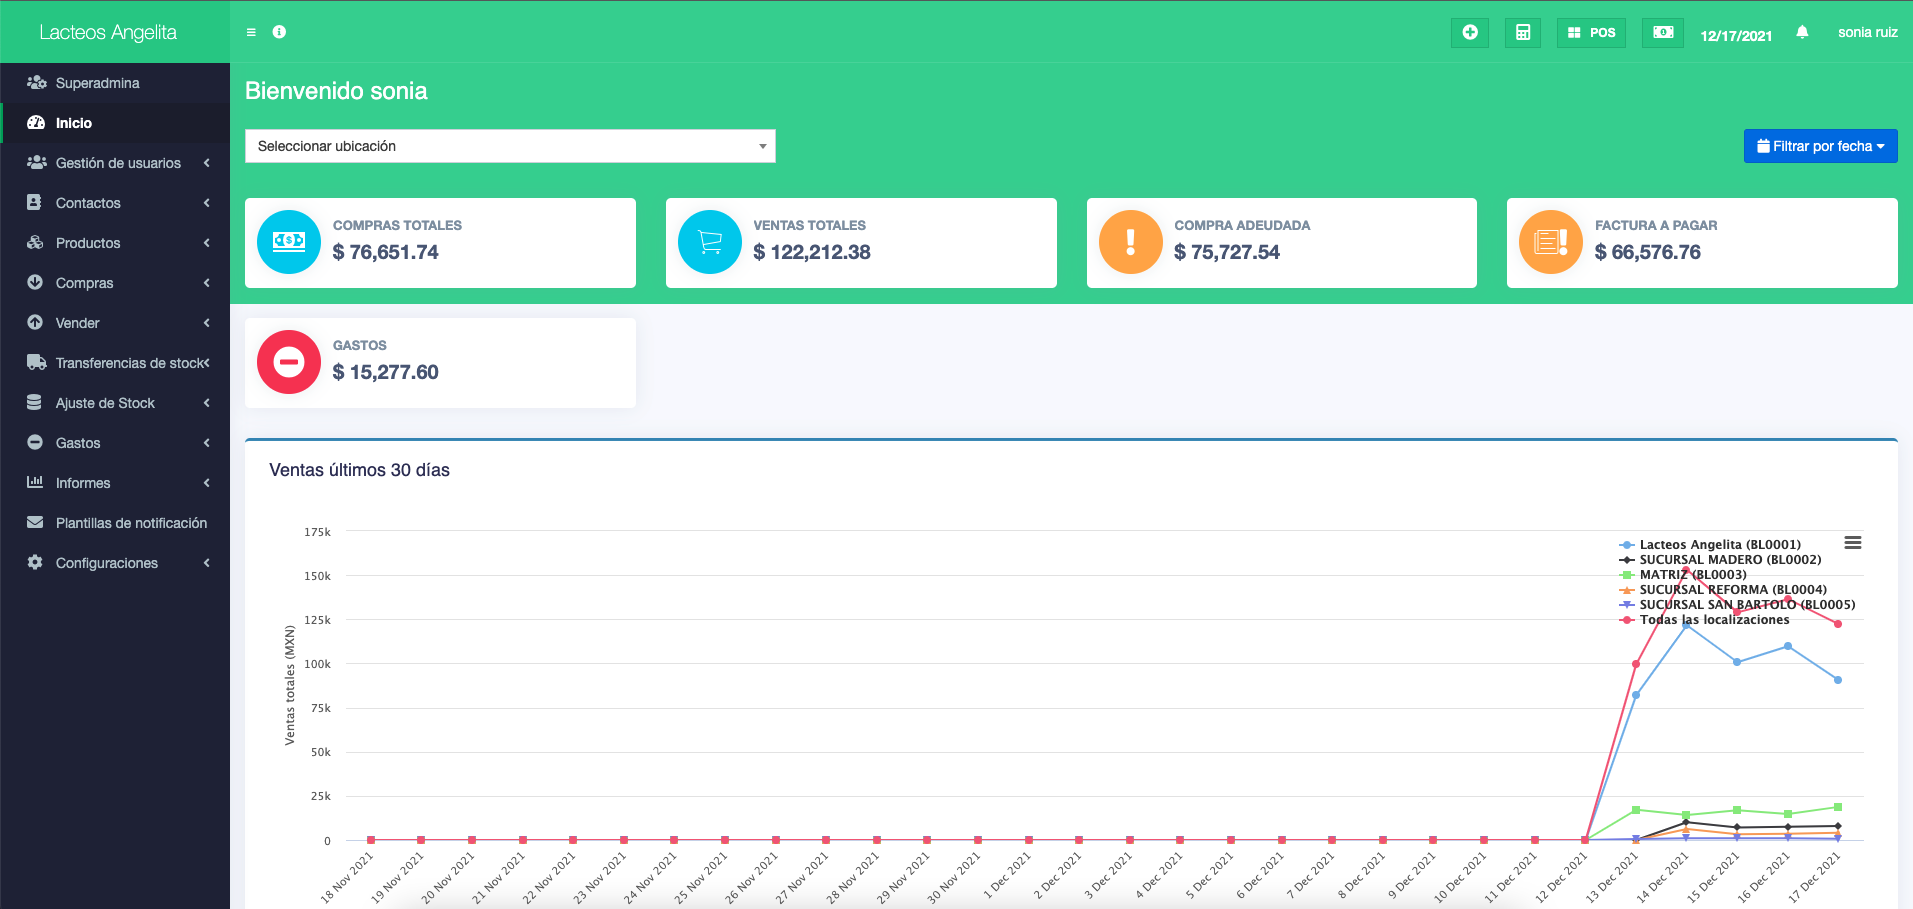Open the notifications bell icon
Screen dimensions: 1913x909
[x=1802, y=32]
